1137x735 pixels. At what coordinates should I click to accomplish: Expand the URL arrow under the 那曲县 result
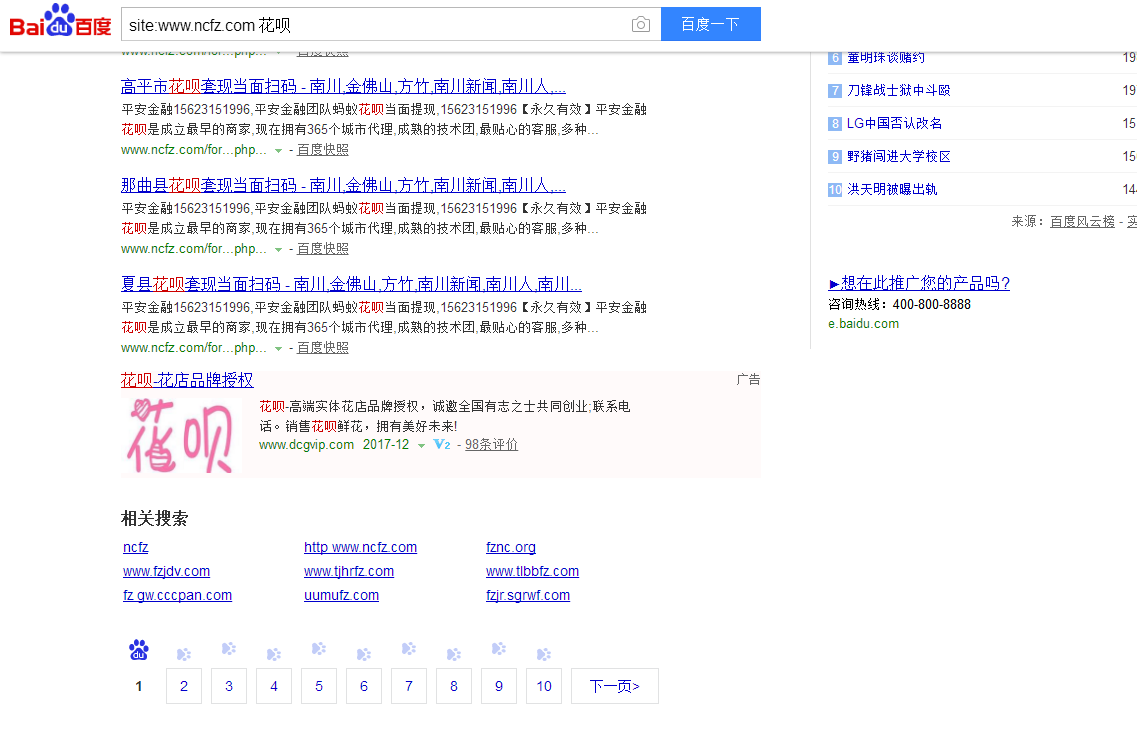coord(278,249)
